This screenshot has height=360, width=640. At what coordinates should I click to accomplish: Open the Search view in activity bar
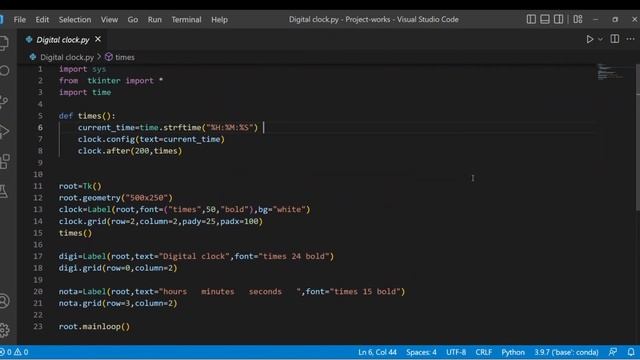4,71
